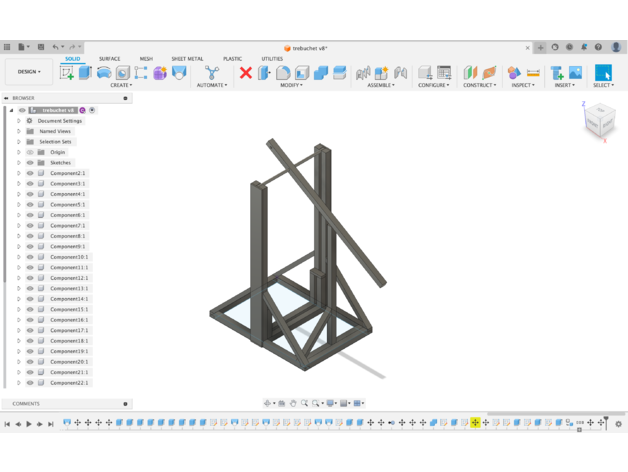Click the Automate scissors icon

[212, 72]
